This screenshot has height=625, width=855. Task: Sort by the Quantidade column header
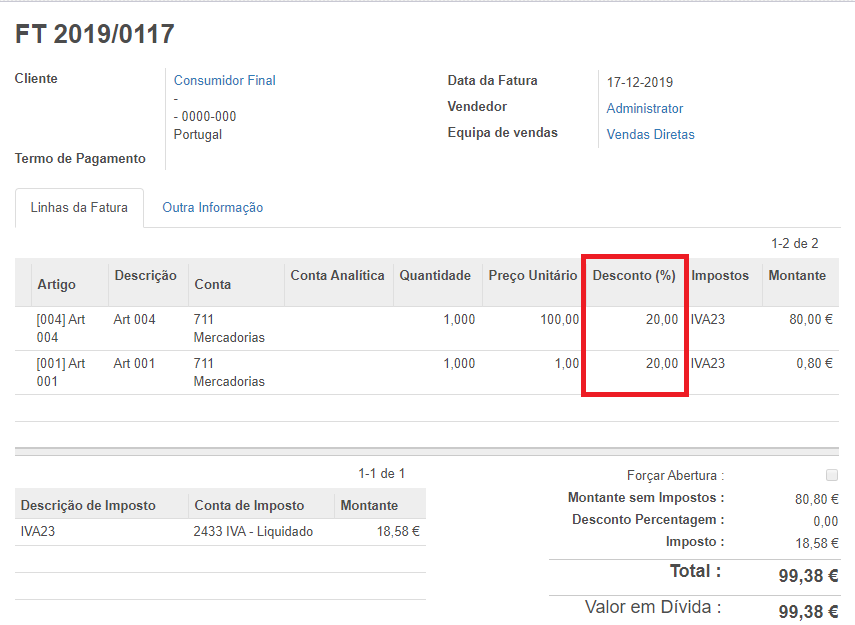coord(435,276)
